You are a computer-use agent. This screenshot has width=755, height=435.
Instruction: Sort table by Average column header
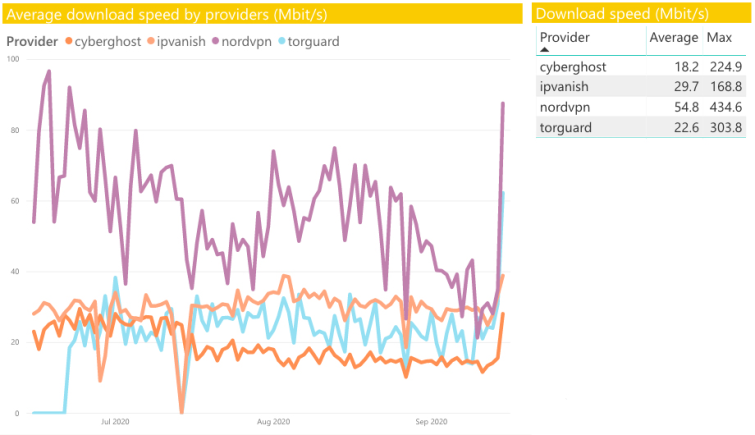674,37
